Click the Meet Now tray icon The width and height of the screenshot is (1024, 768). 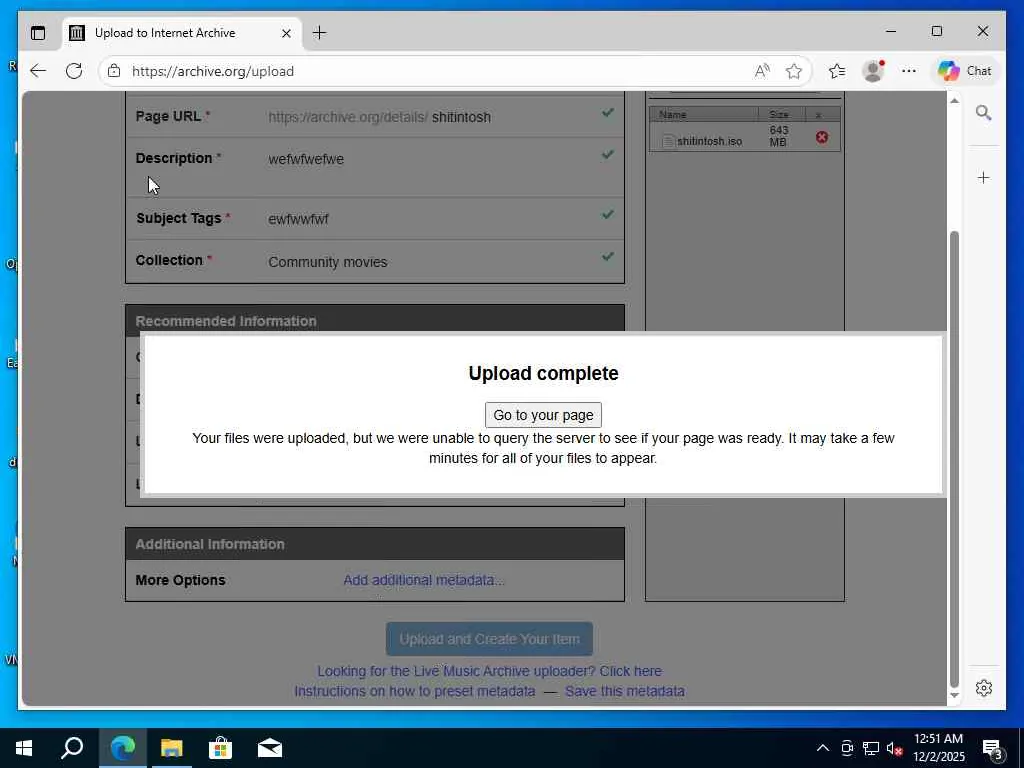click(x=847, y=748)
